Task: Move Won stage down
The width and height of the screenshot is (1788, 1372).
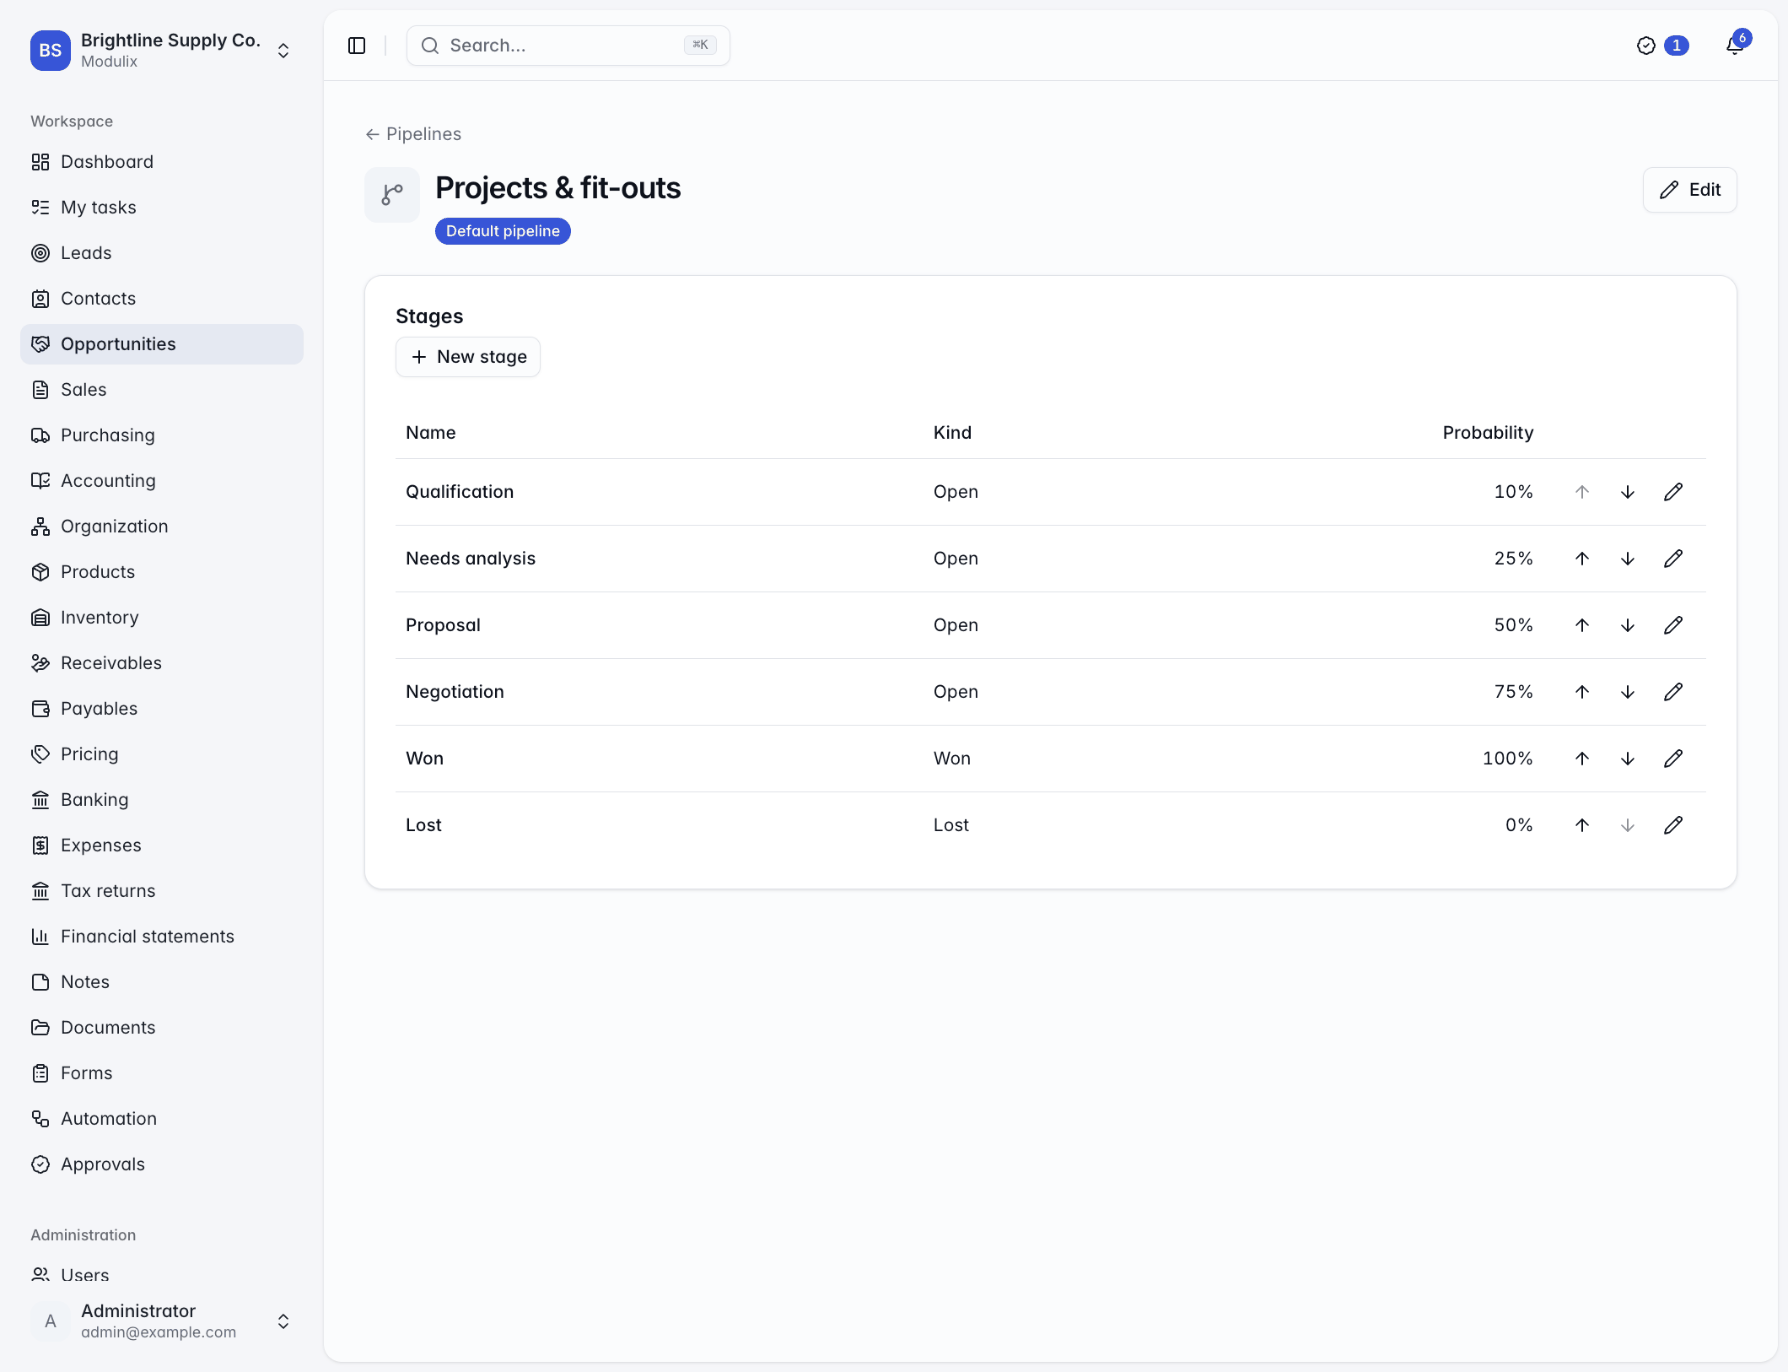Action: tap(1628, 759)
